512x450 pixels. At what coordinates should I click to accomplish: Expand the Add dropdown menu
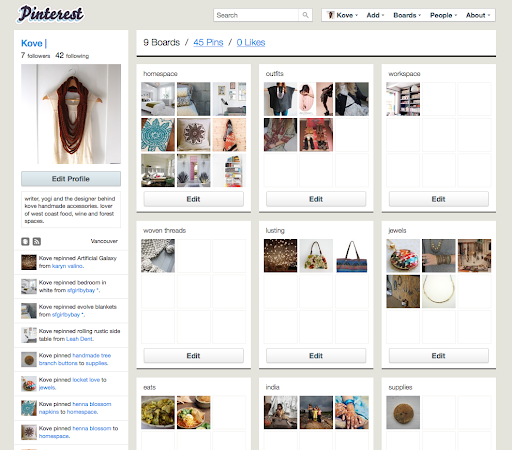375,15
